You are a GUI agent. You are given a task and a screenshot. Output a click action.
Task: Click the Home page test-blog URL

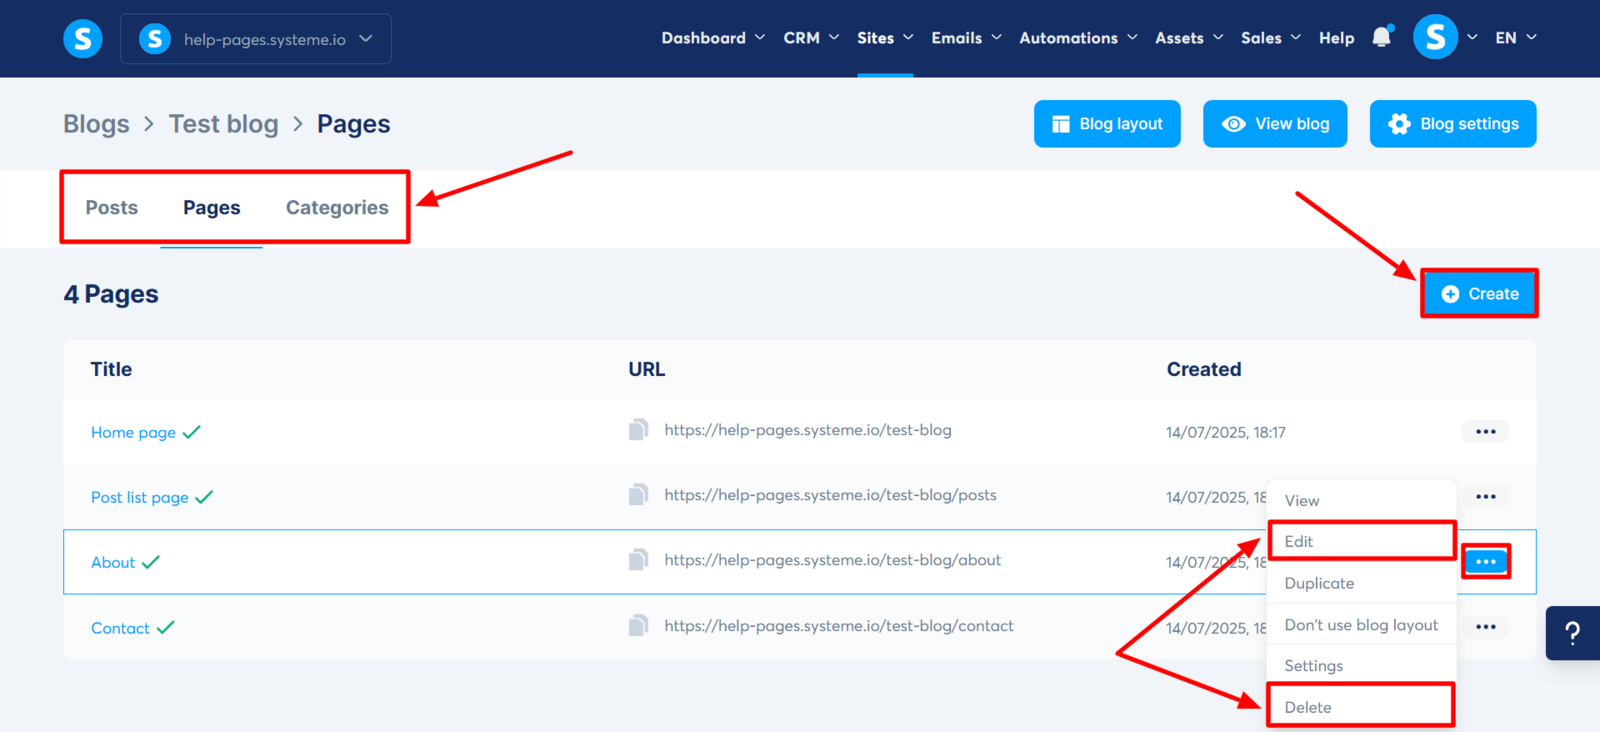808,430
